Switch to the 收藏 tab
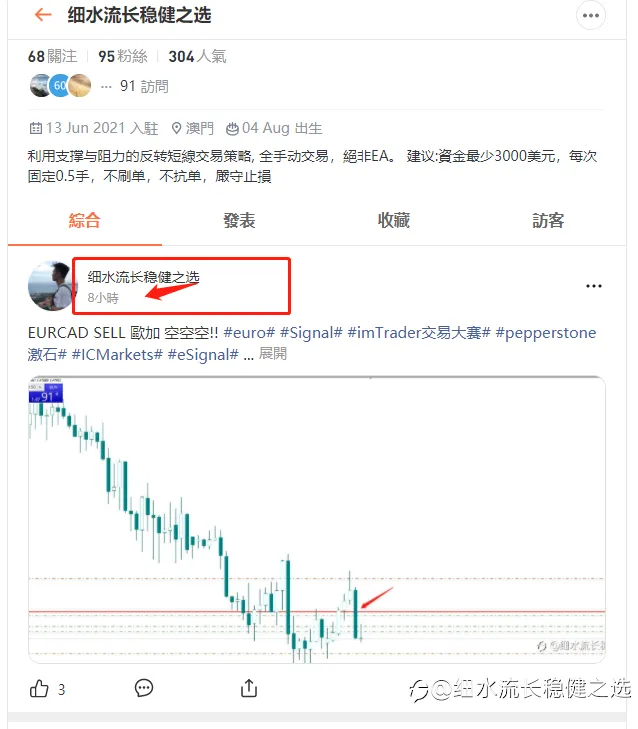This screenshot has width=638, height=729. tap(393, 220)
